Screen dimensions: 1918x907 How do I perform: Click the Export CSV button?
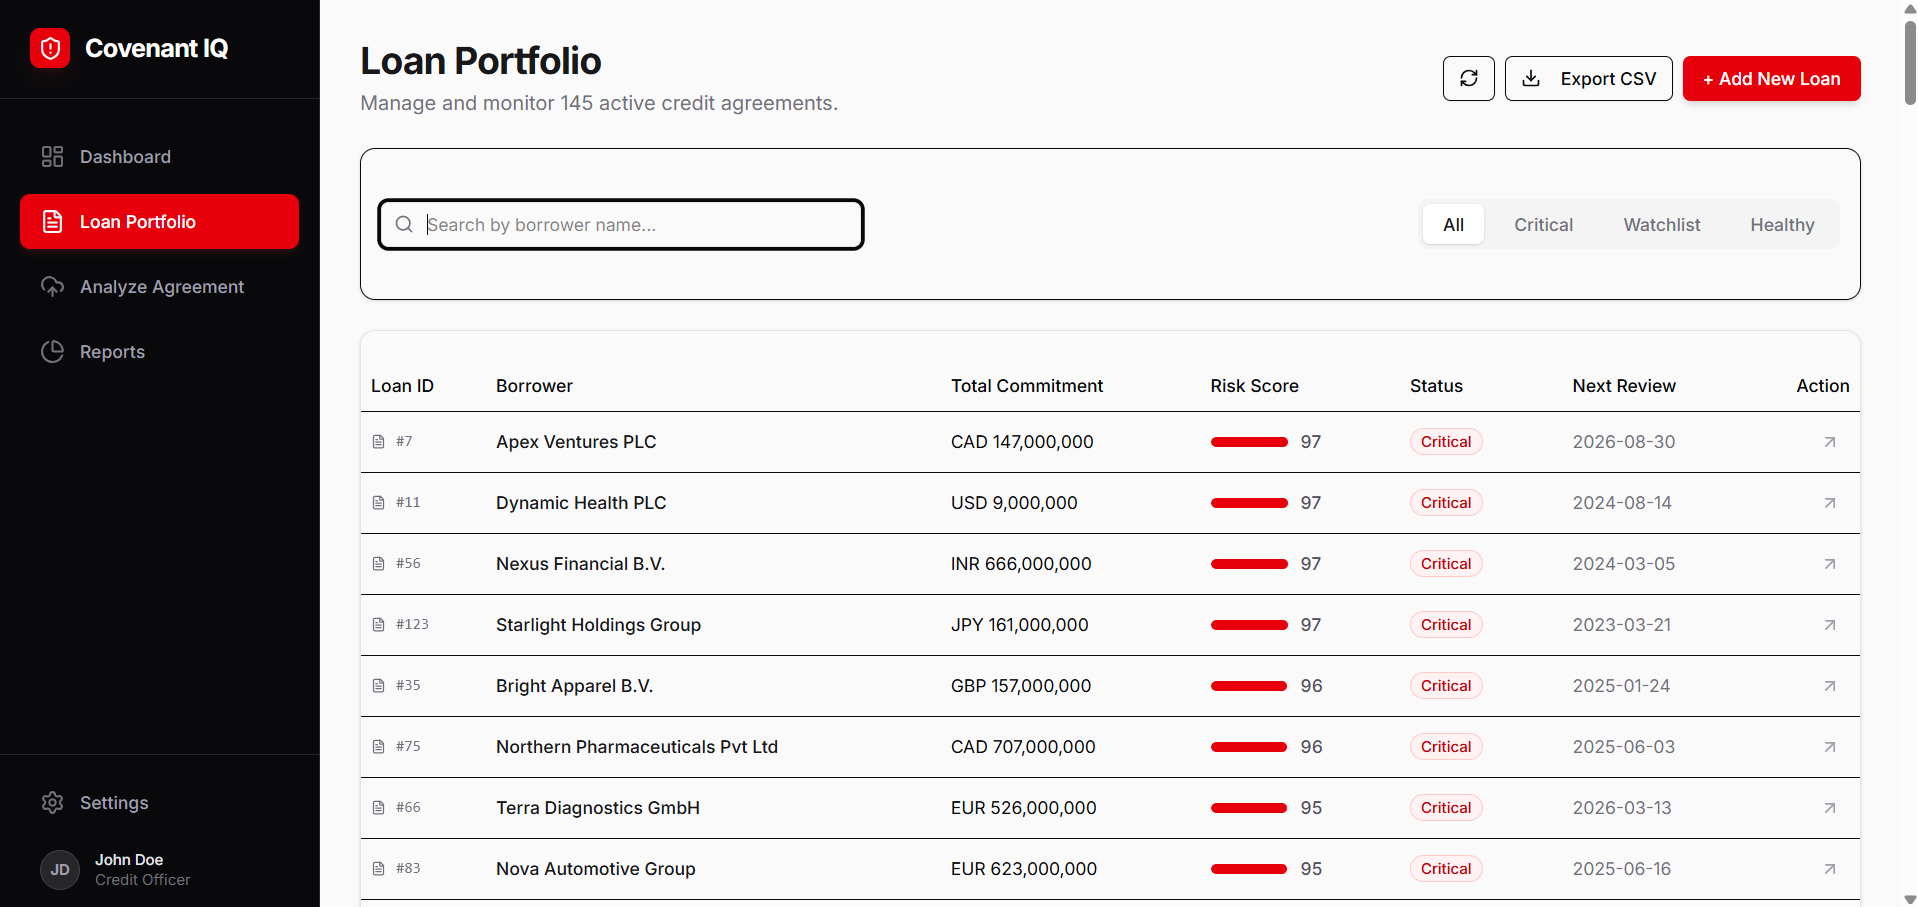tap(1588, 78)
